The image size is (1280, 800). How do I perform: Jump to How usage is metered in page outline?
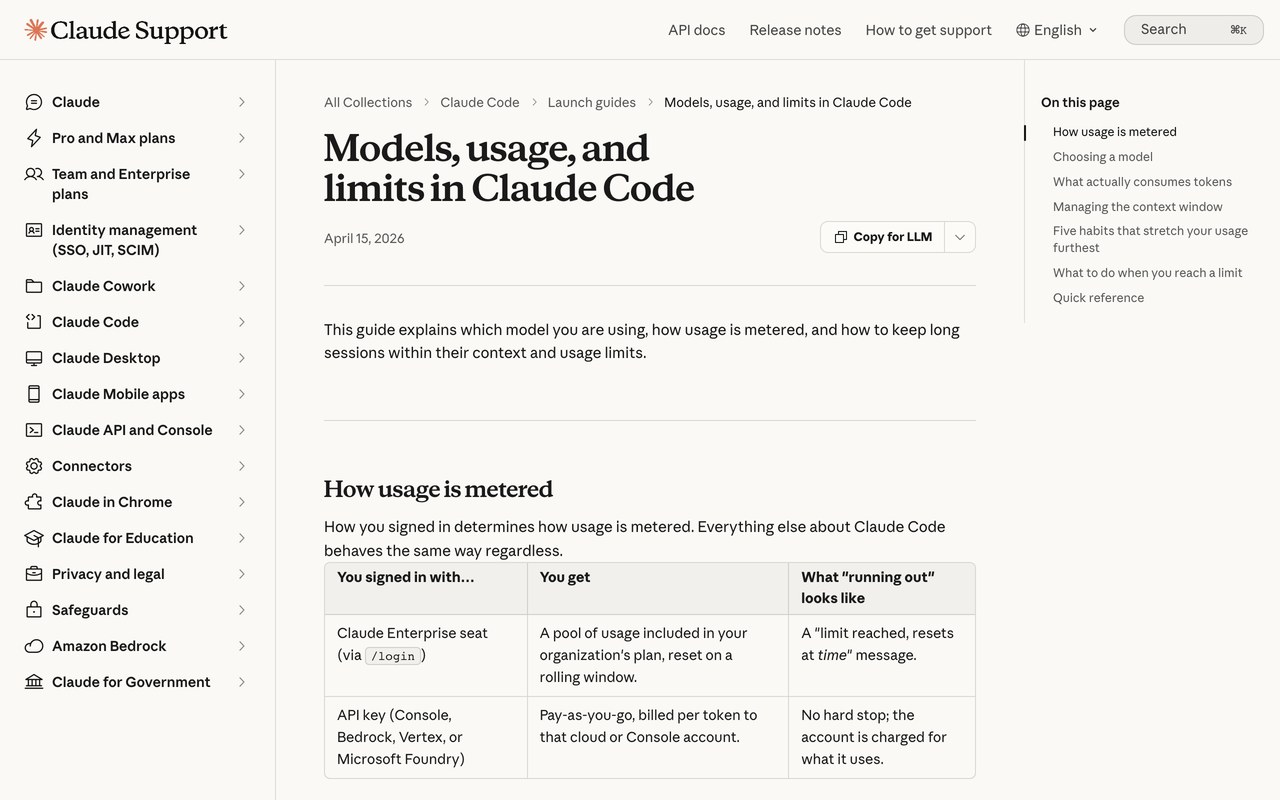1115,132
